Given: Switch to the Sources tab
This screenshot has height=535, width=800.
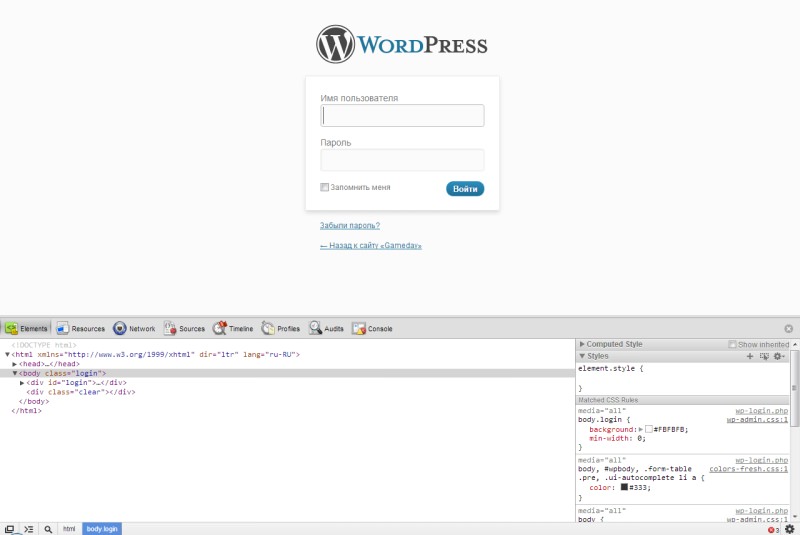Looking at the screenshot, I should tap(184, 328).
